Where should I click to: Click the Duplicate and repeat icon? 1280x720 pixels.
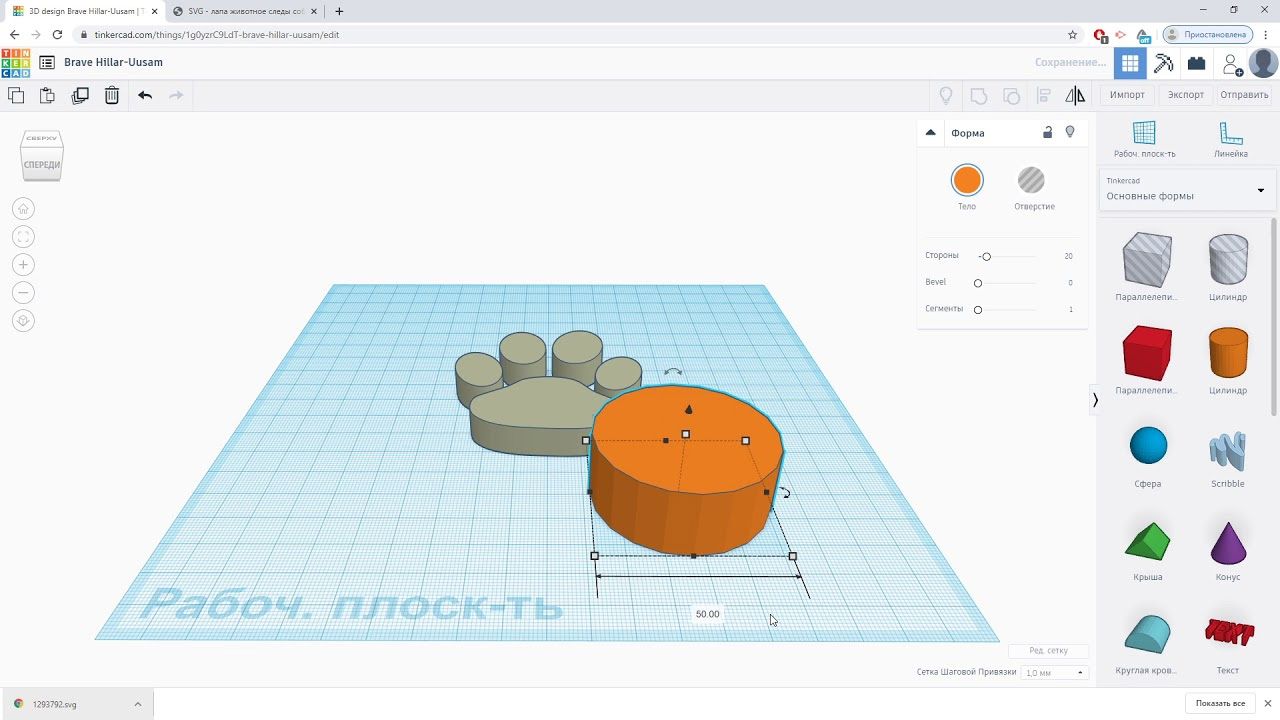click(80, 95)
